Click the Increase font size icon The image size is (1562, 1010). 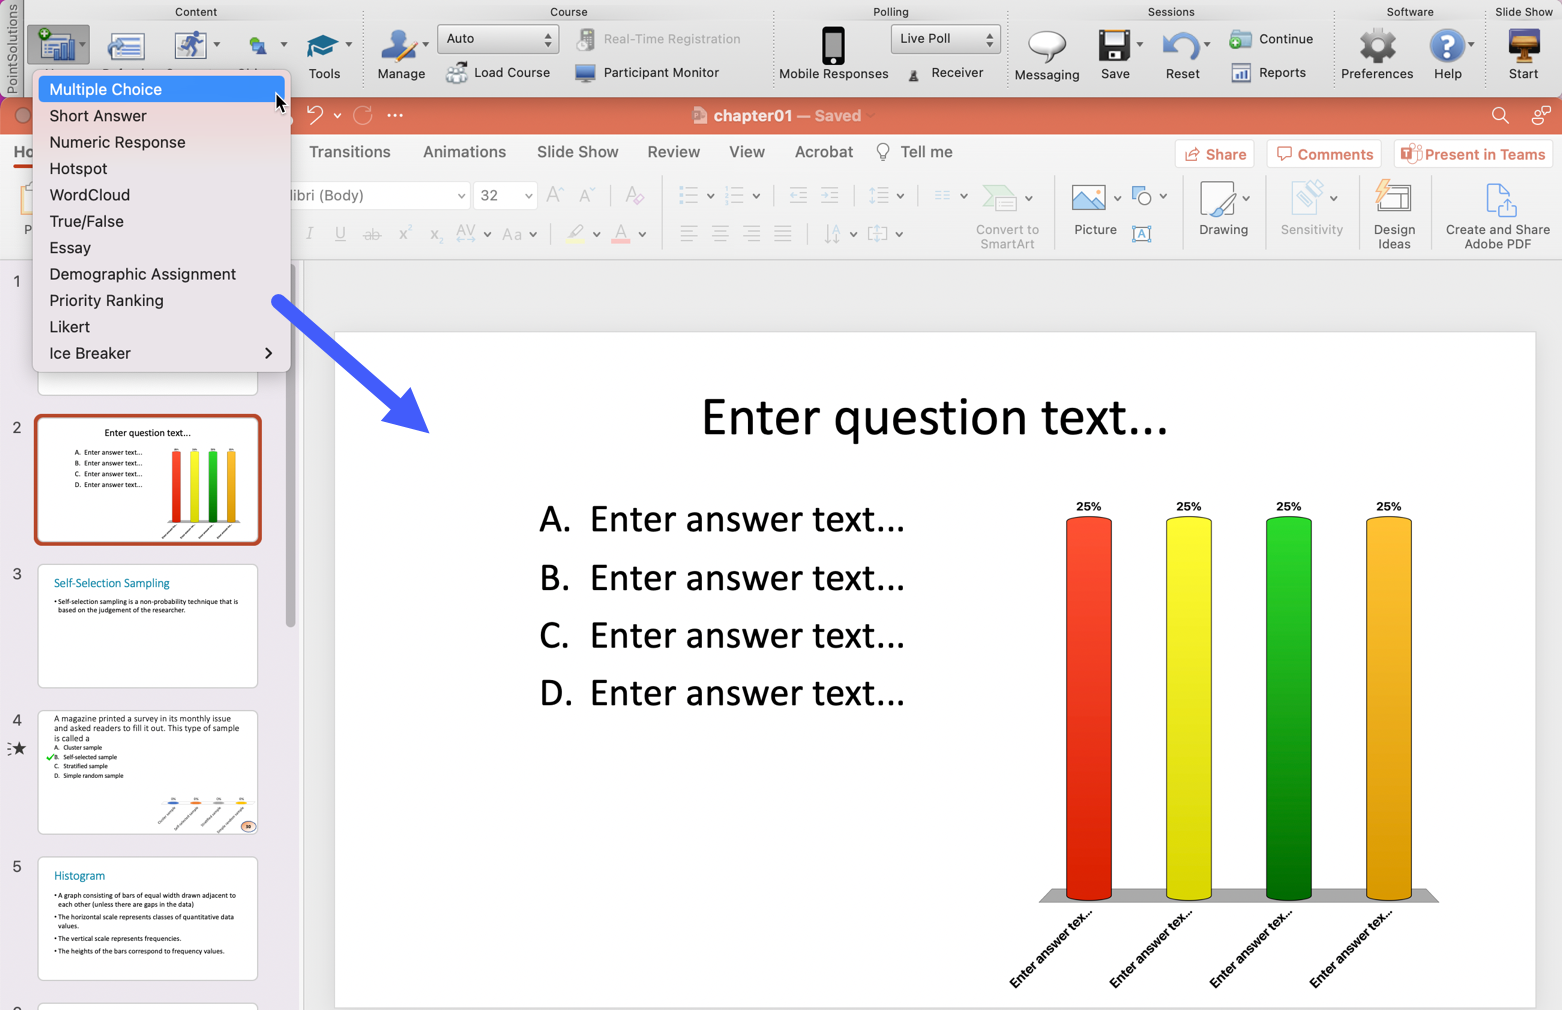coord(555,195)
